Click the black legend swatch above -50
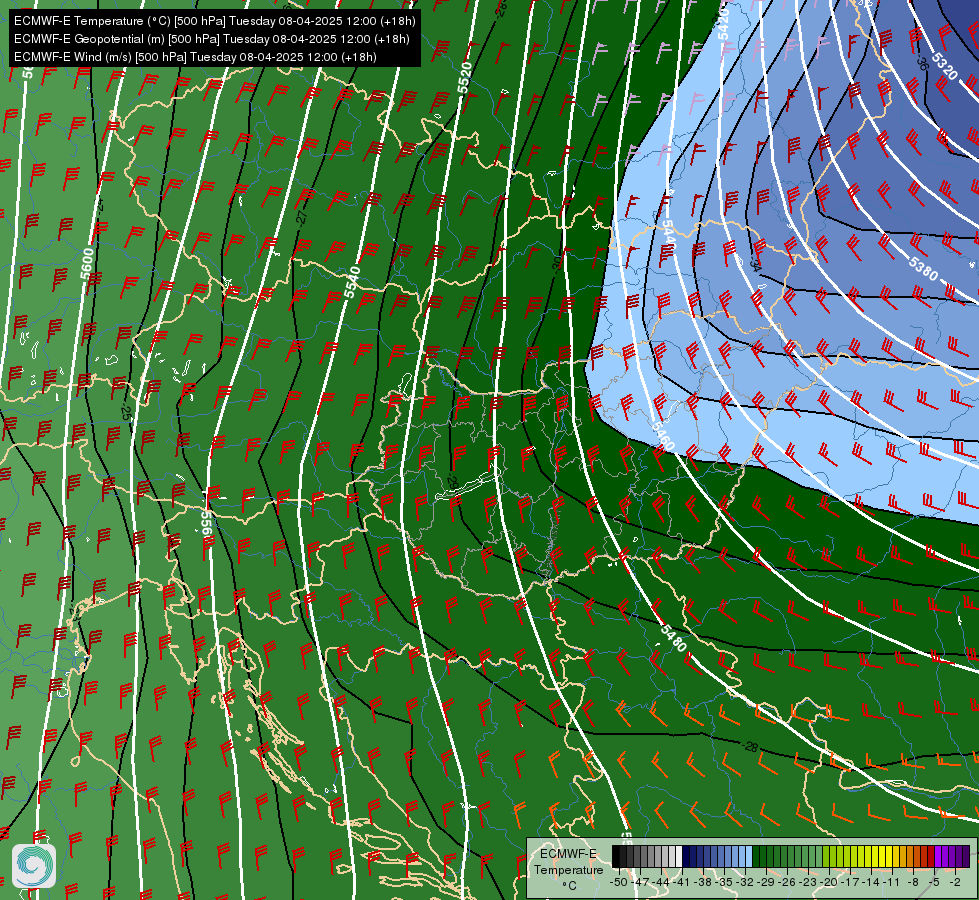The width and height of the screenshot is (979, 900). (x=616, y=856)
